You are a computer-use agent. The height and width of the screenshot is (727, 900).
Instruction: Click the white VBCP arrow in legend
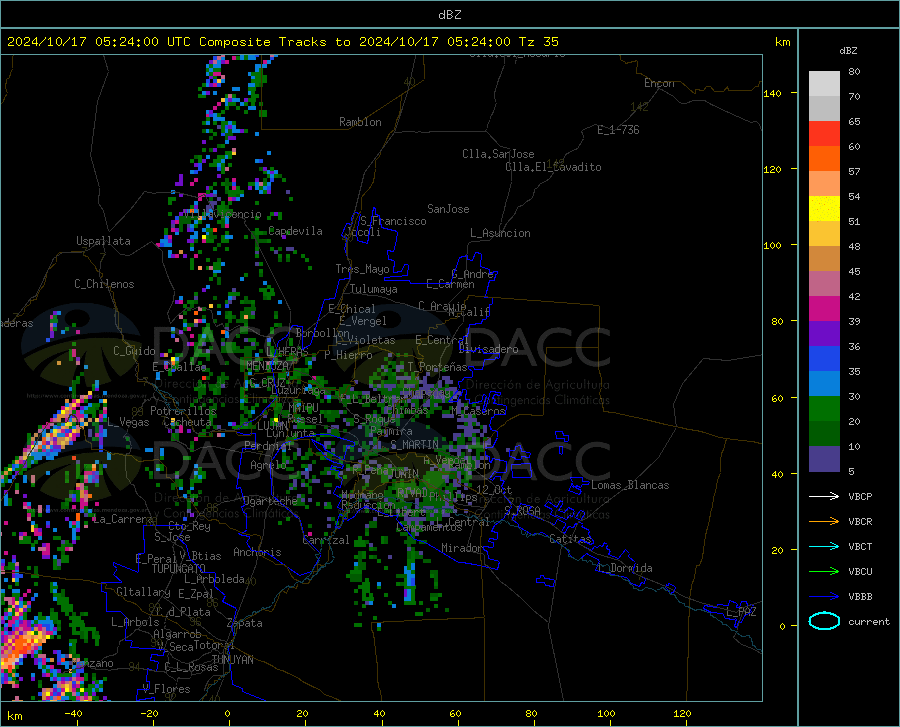[824, 496]
